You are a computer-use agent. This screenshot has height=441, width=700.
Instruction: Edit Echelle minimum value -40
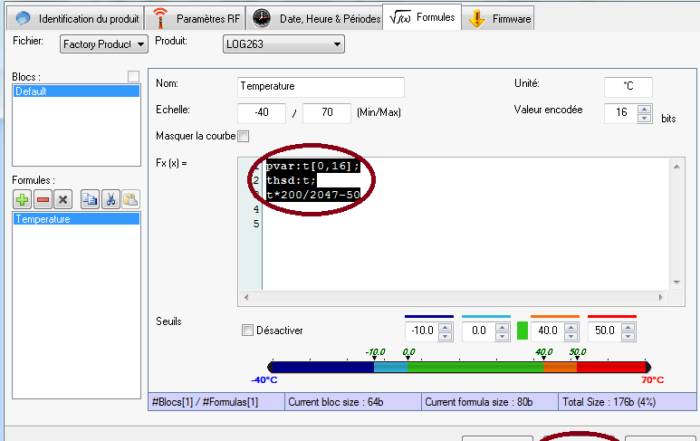[262, 112]
